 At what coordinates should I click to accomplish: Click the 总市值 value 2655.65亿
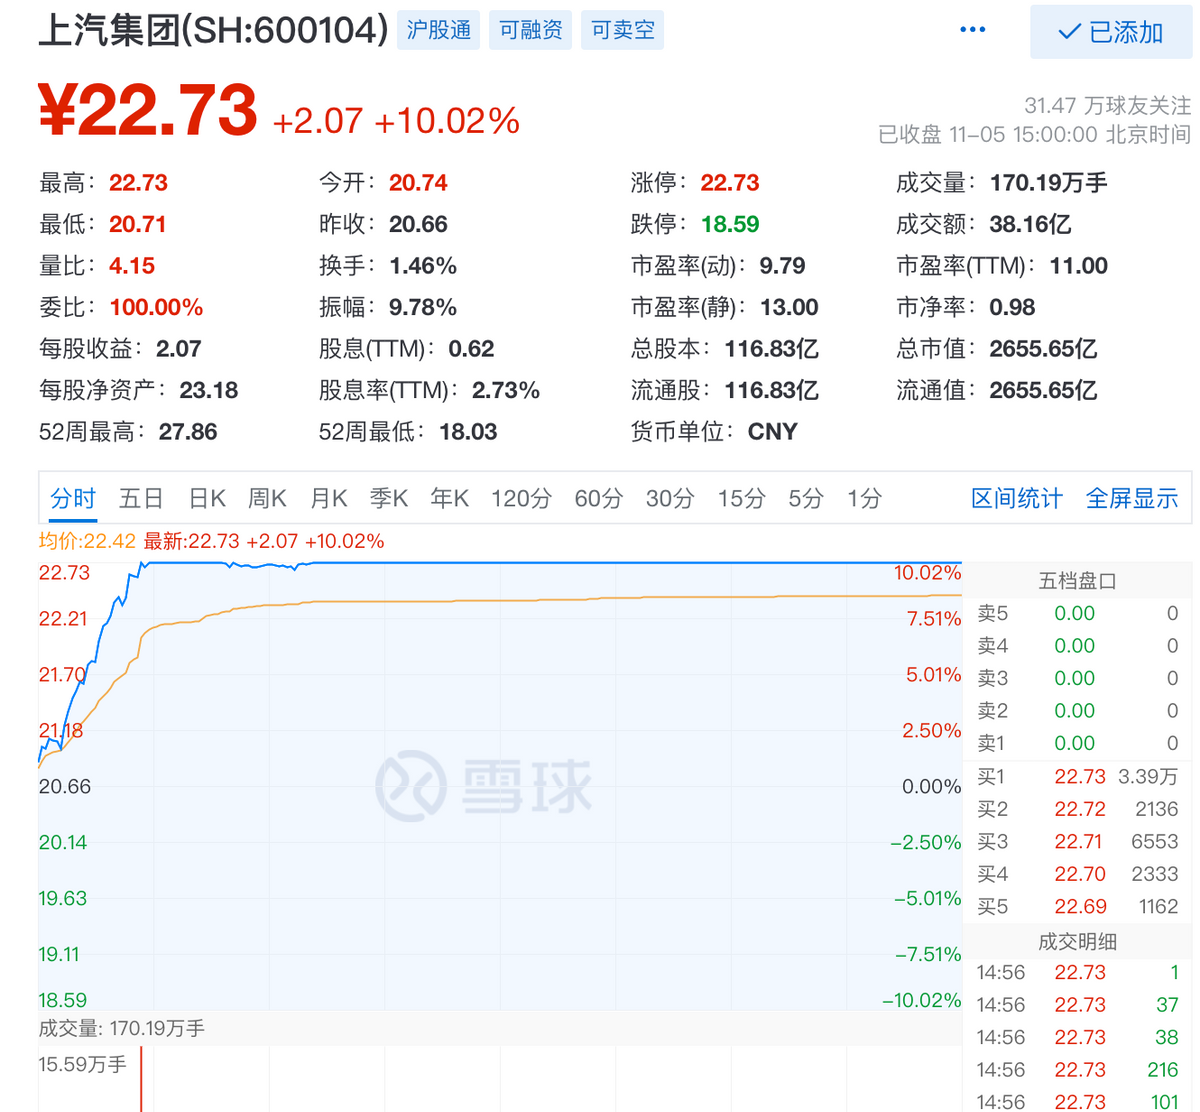point(1043,349)
